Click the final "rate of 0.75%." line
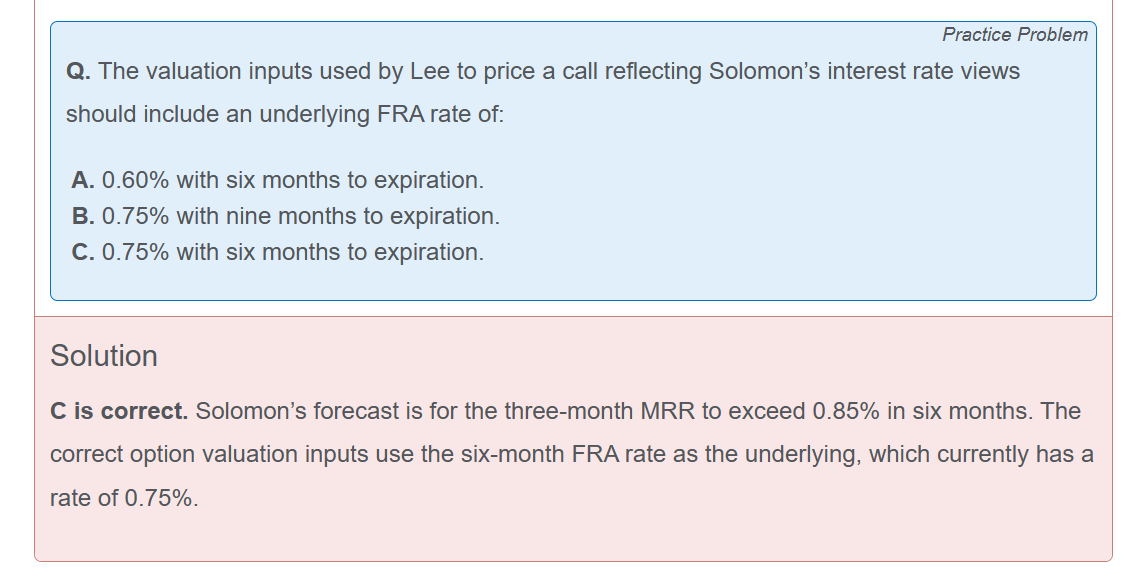1139x573 pixels. click(124, 498)
